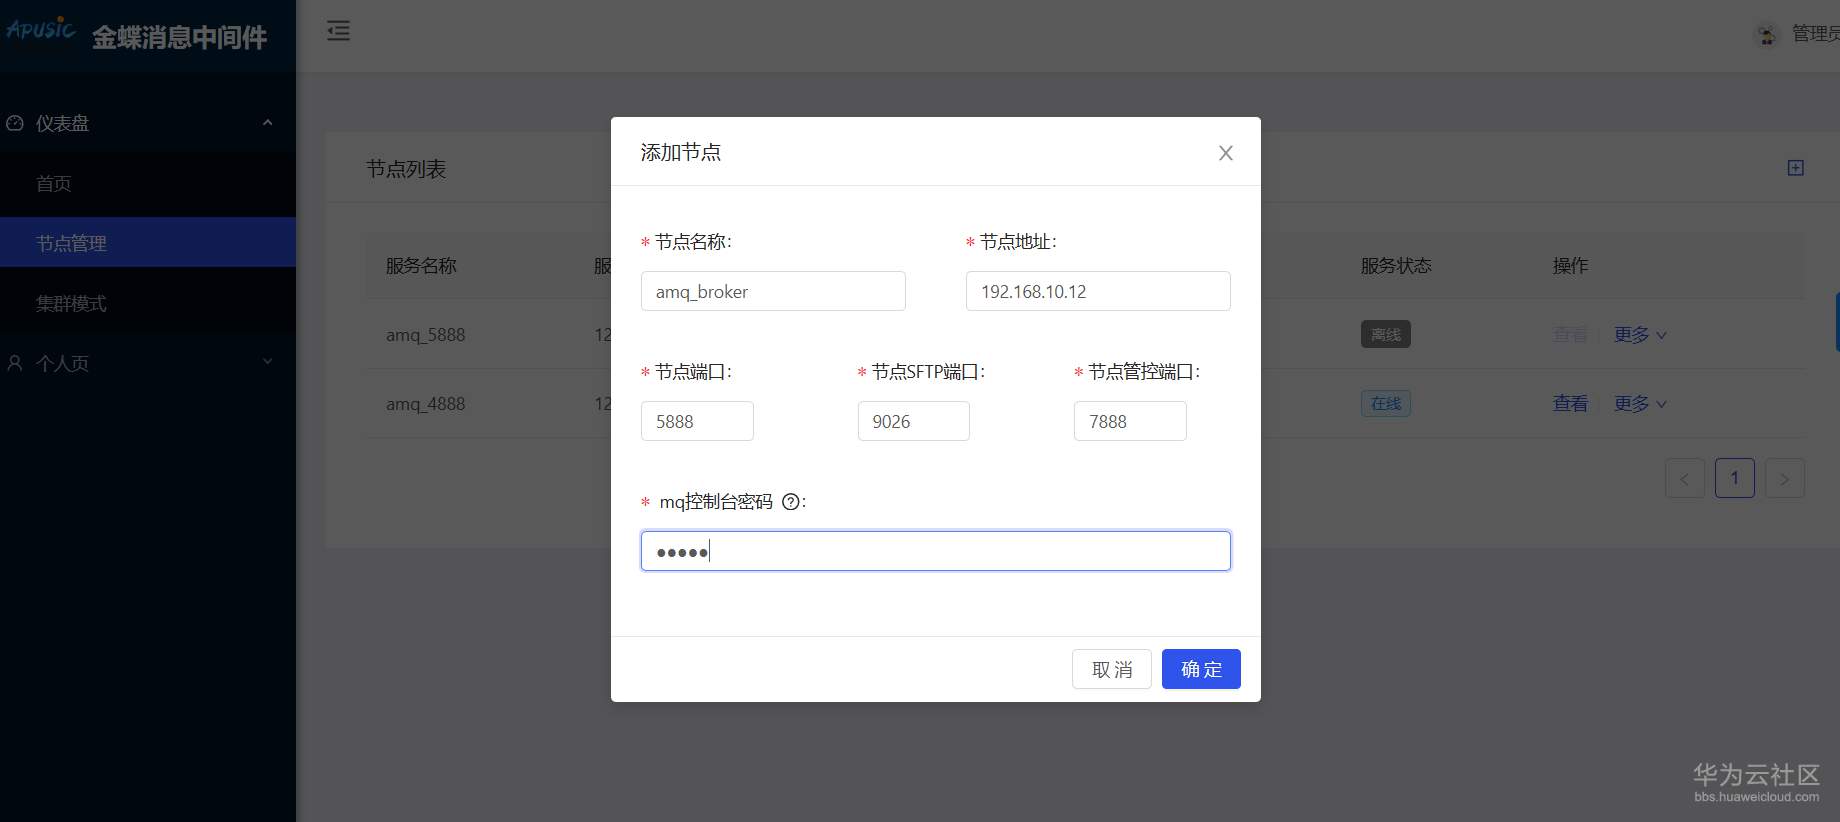Viewport: 1840px width, 822px height.
Task: Go to the previous page arrow
Action: click(1685, 478)
